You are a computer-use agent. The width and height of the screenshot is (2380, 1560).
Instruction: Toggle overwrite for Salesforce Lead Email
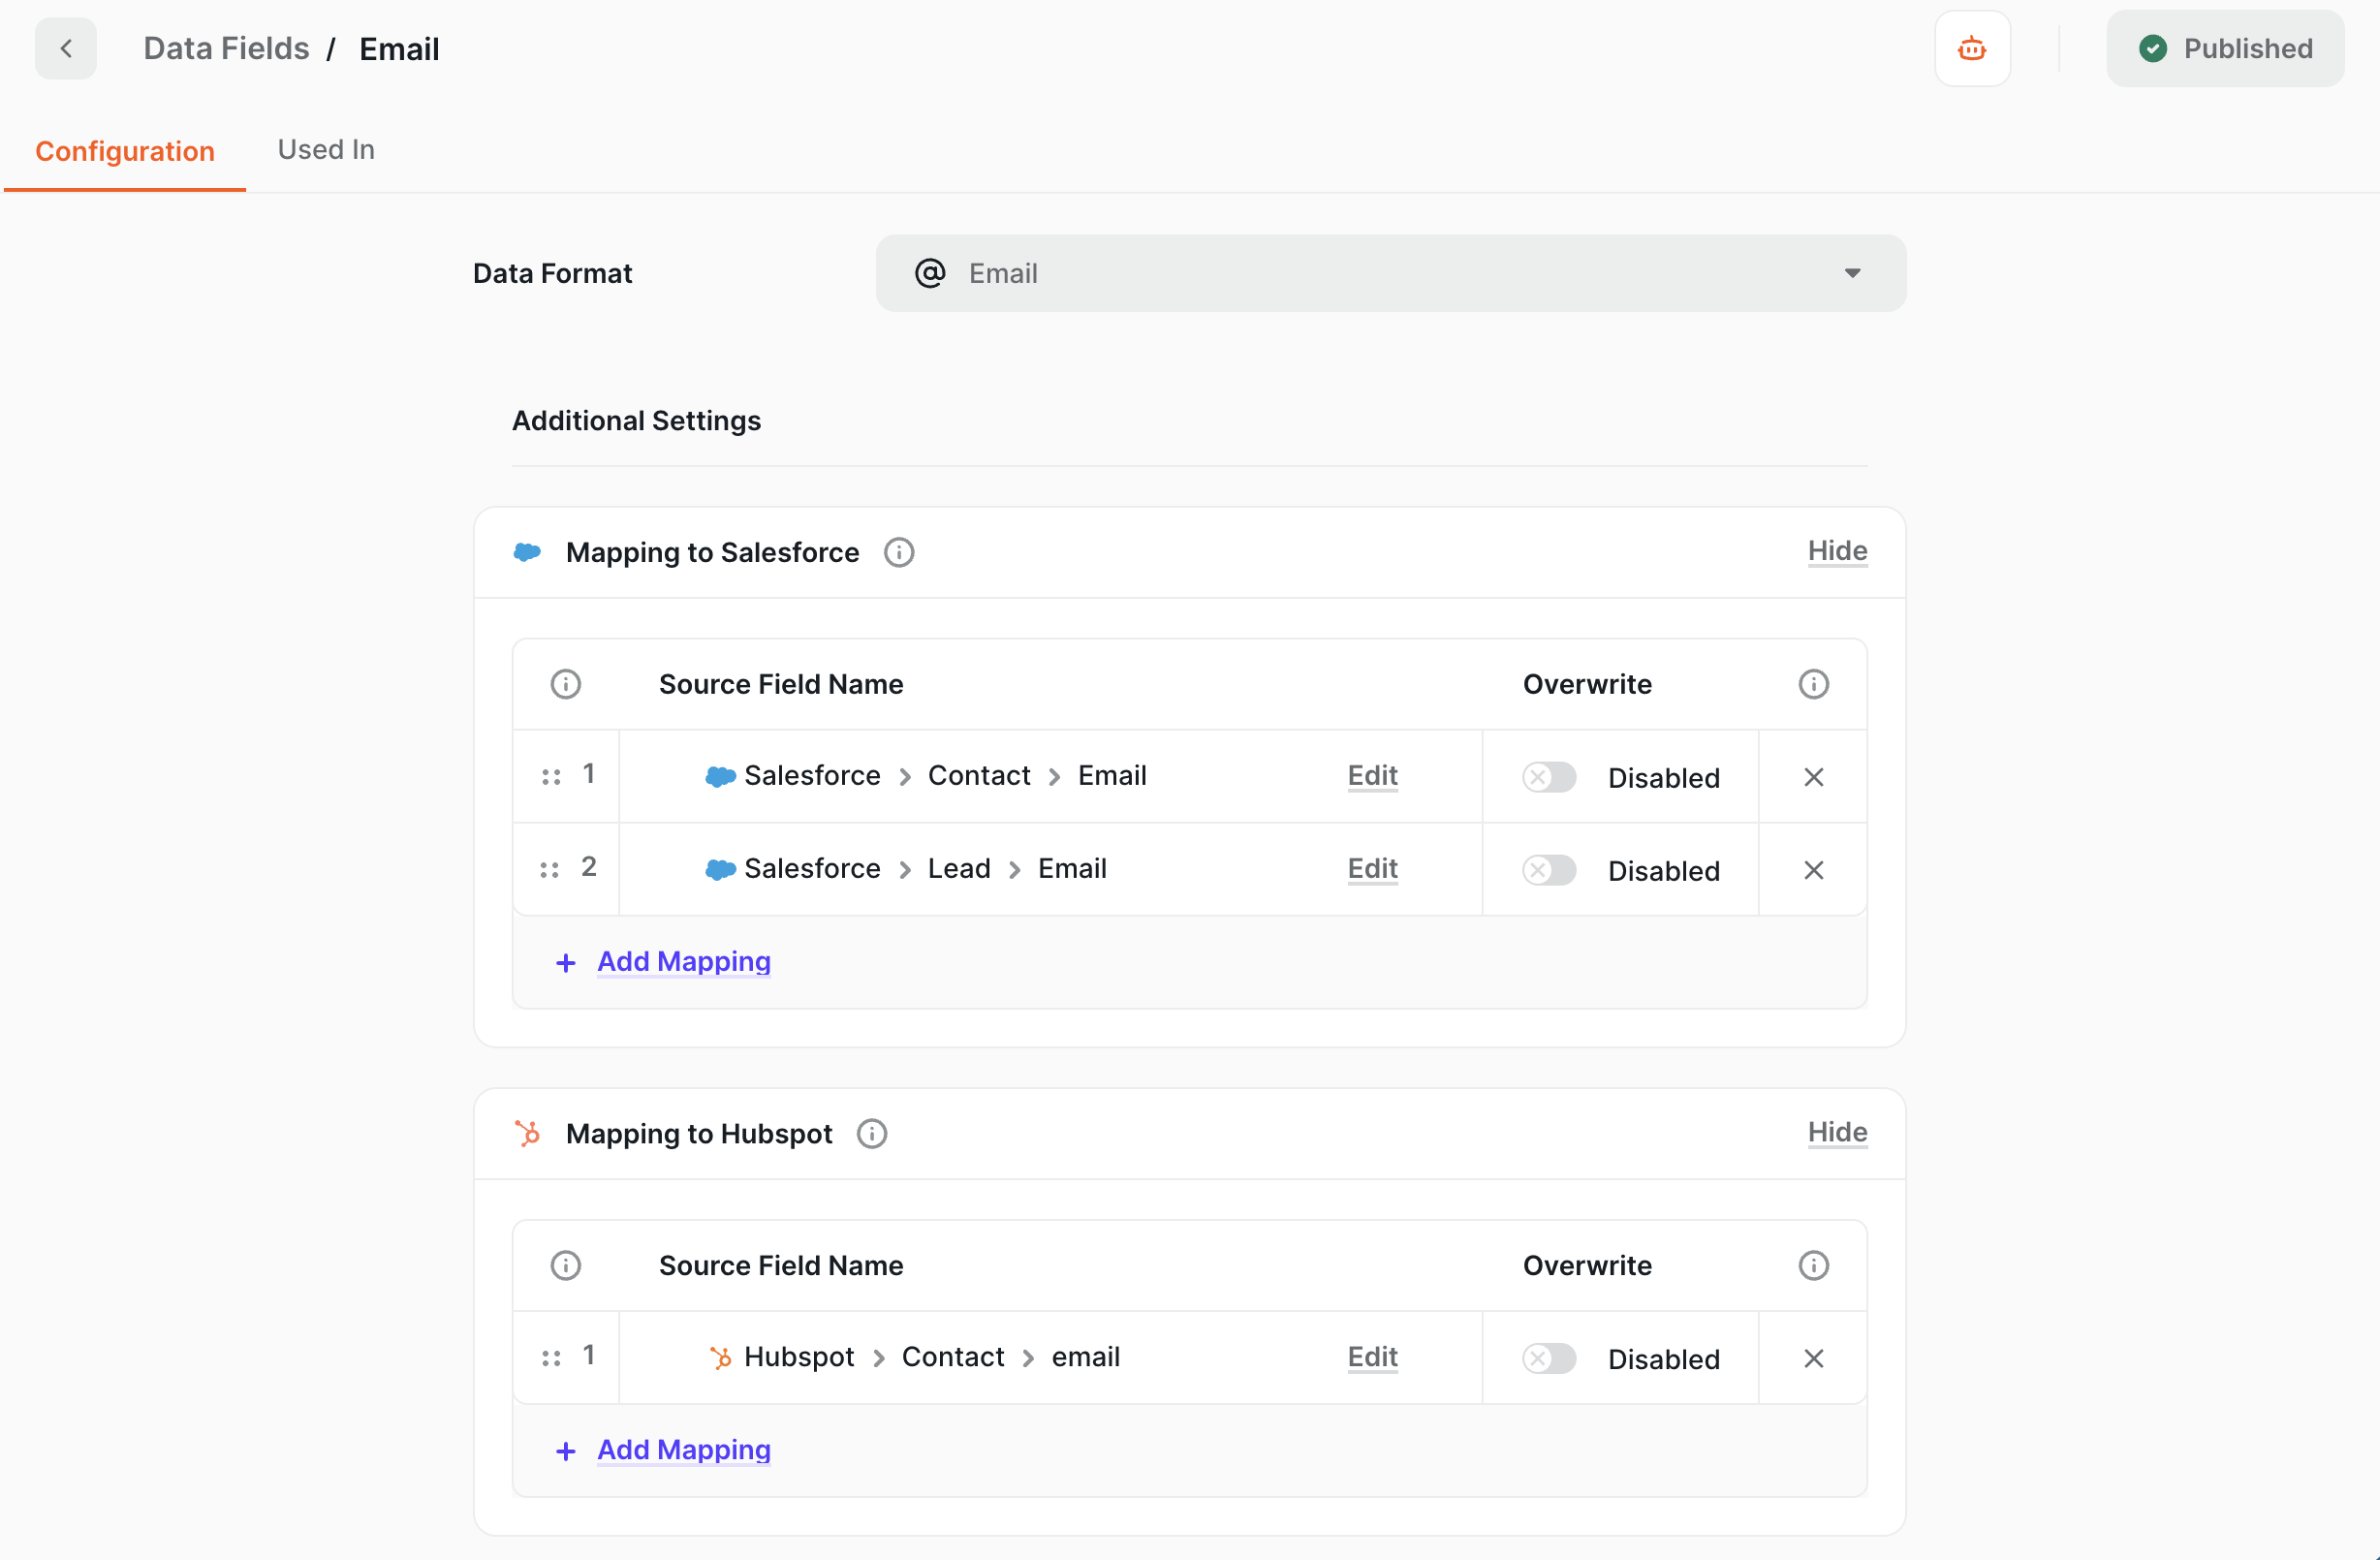click(1549, 870)
